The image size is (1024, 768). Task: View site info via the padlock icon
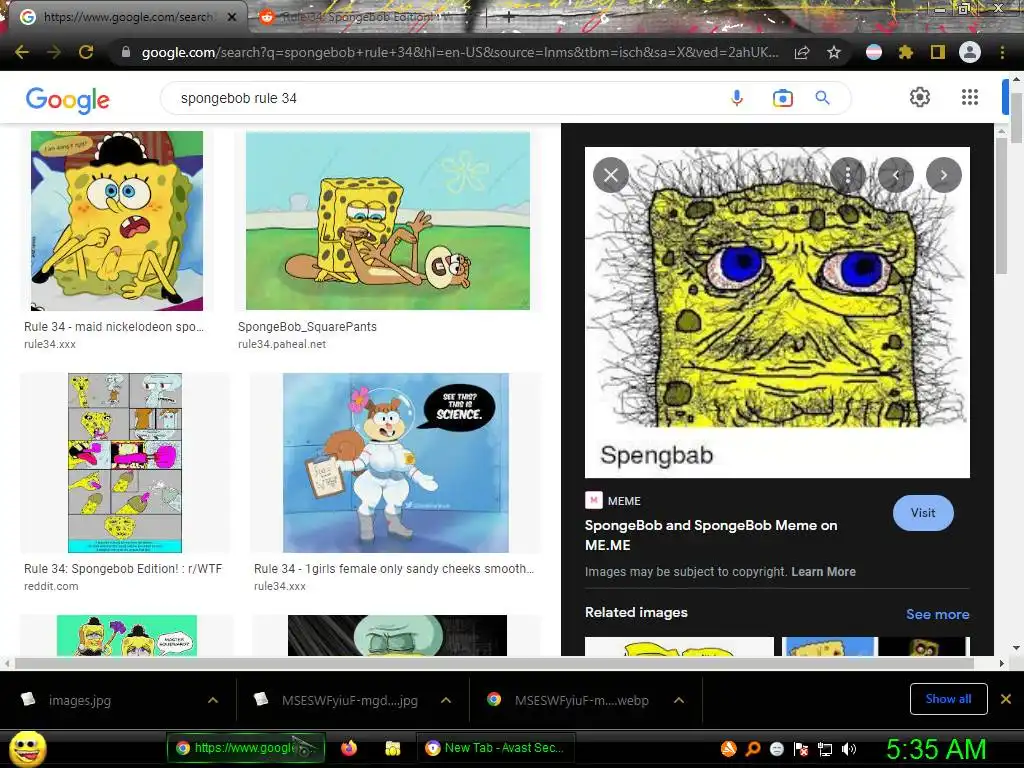click(x=126, y=52)
